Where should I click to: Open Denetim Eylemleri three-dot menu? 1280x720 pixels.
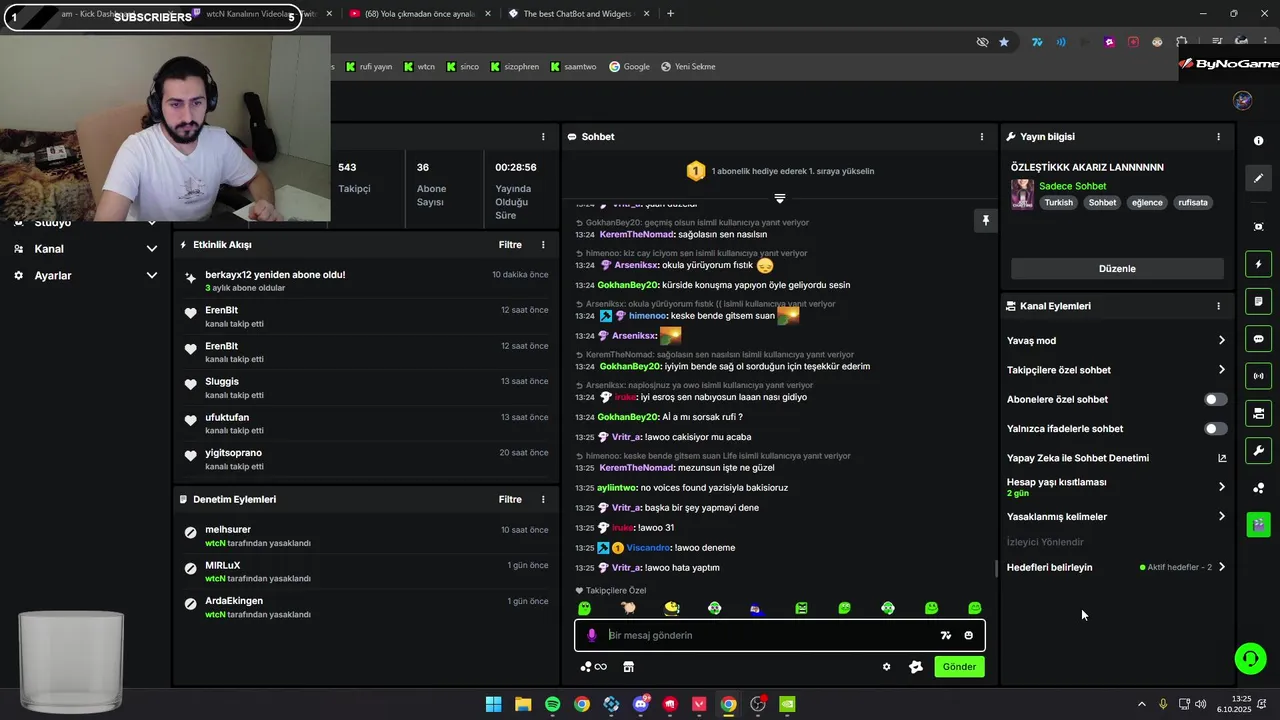543,499
